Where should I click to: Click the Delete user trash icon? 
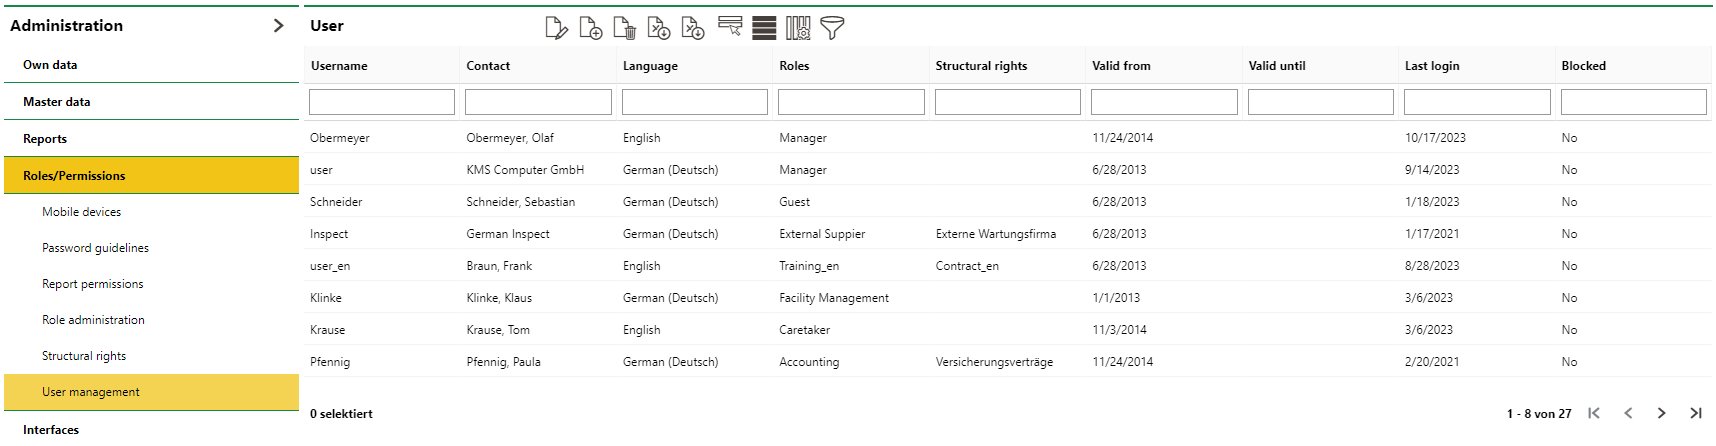(x=624, y=28)
